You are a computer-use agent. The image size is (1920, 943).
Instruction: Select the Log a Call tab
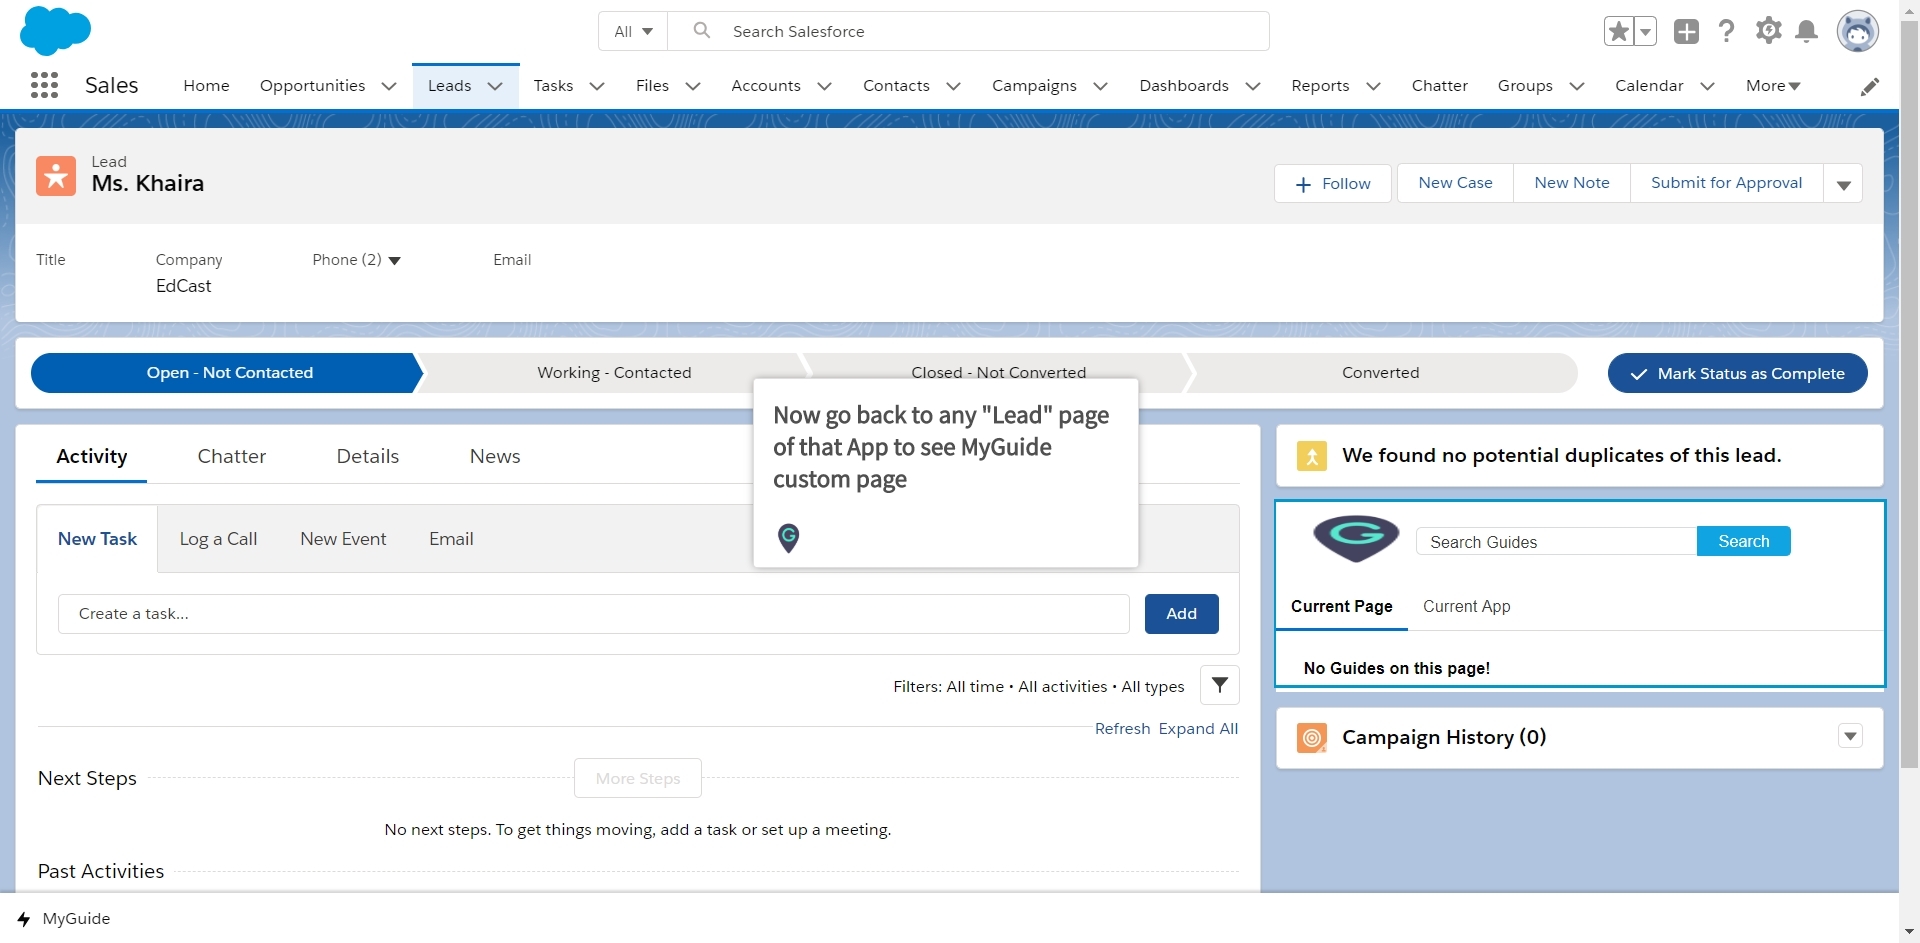pos(218,539)
